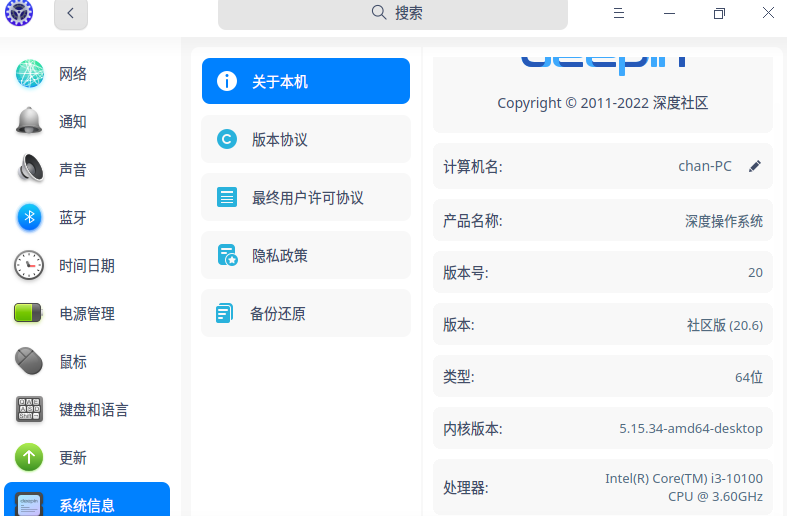Click the Copyright 2011-2022 text

(x=602, y=103)
